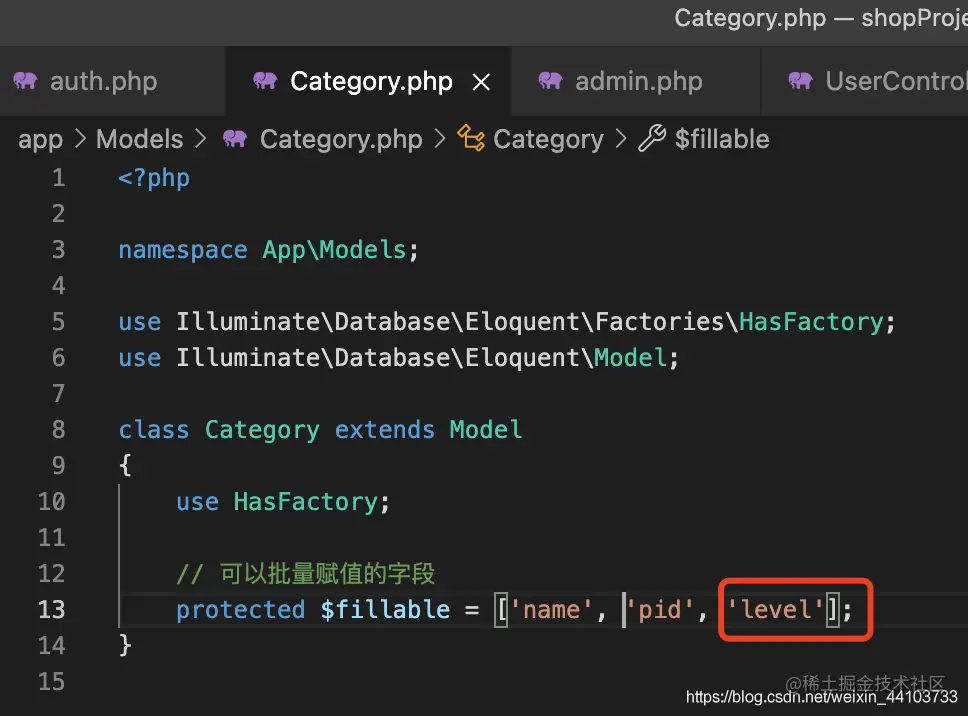Click the HasFactory import on line 5

(811, 322)
